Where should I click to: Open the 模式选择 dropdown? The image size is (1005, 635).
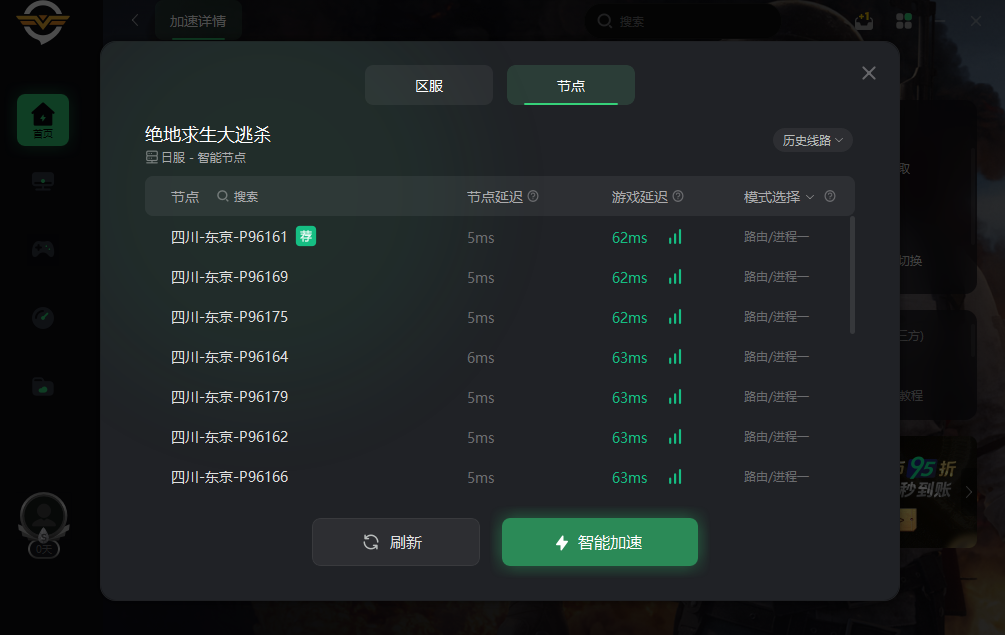click(779, 197)
